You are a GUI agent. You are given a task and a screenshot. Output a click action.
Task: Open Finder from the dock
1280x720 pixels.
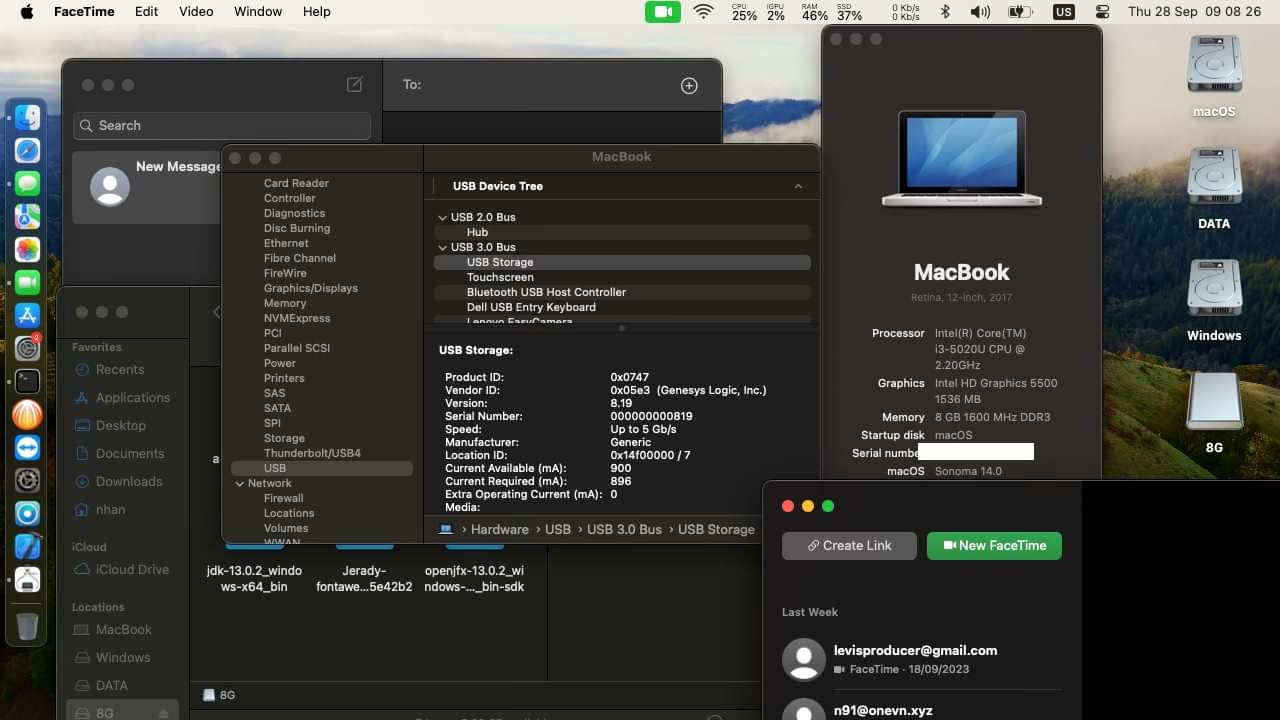pos(27,118)
